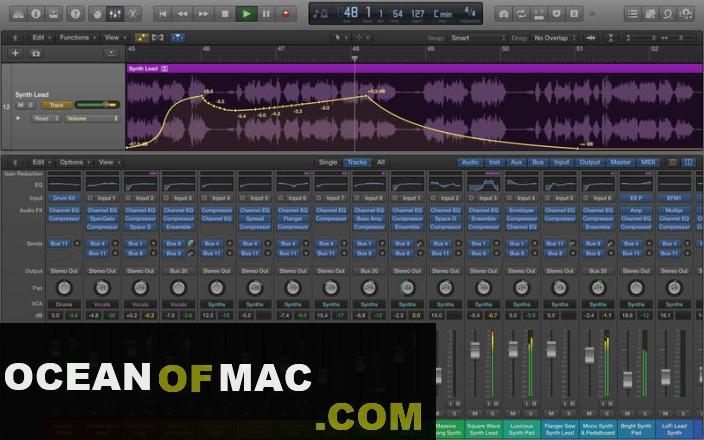Open the Drag No Overlap dropdown
The height and width of the screenshot is (440, 704).
pyautogui.click(x=554, y=38)
